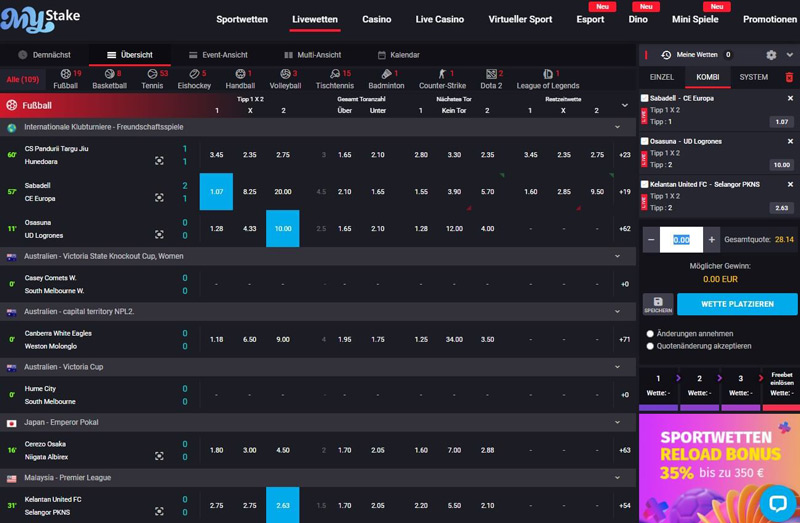
Task: Select odds 3.45 for CS Pandurii win
Action: [x=216, y=155]
